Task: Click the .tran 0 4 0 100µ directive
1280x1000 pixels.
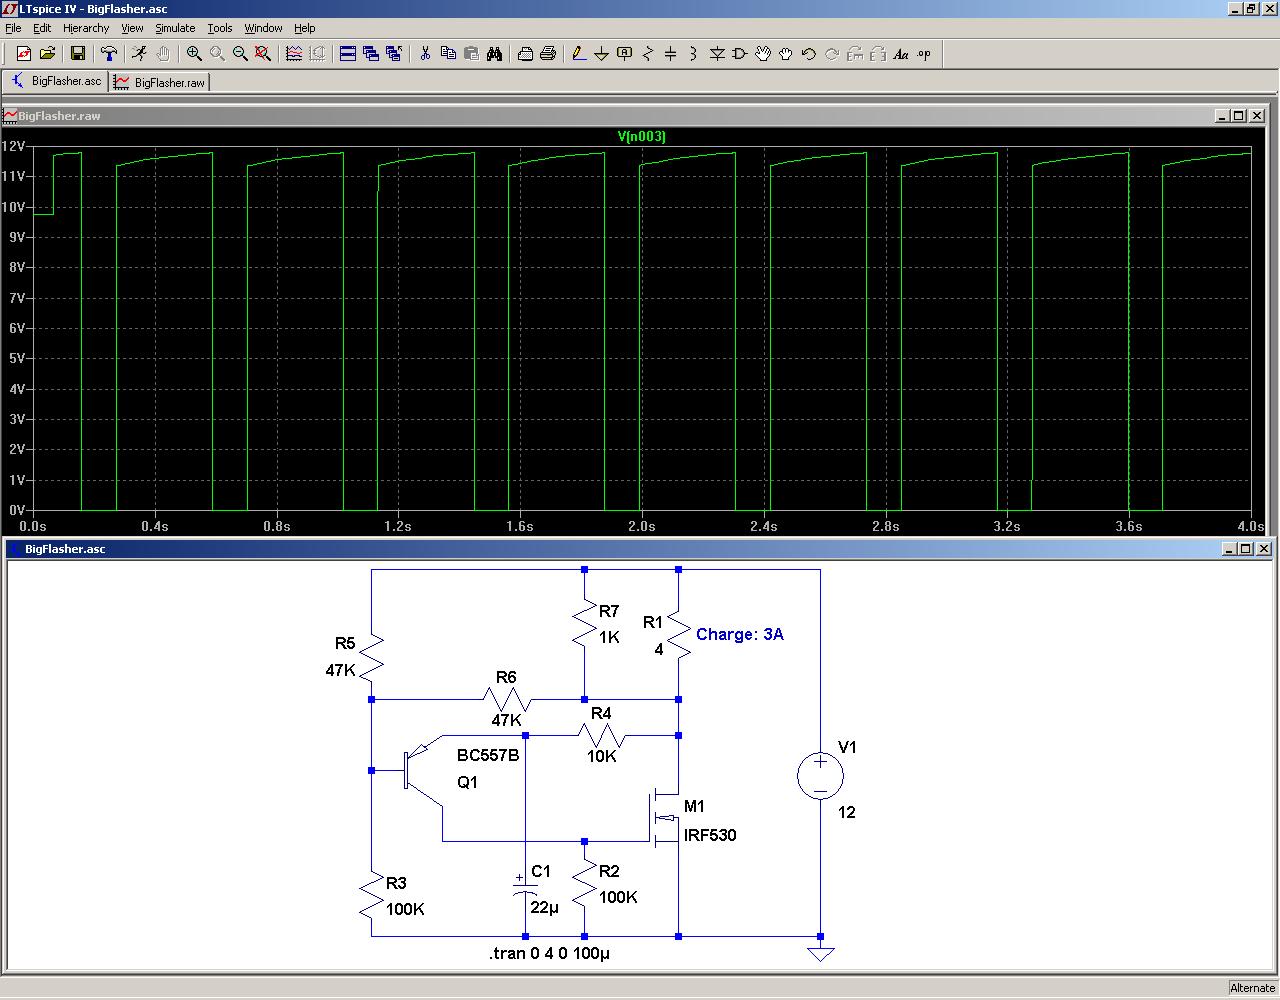Action: click(549, 953)
